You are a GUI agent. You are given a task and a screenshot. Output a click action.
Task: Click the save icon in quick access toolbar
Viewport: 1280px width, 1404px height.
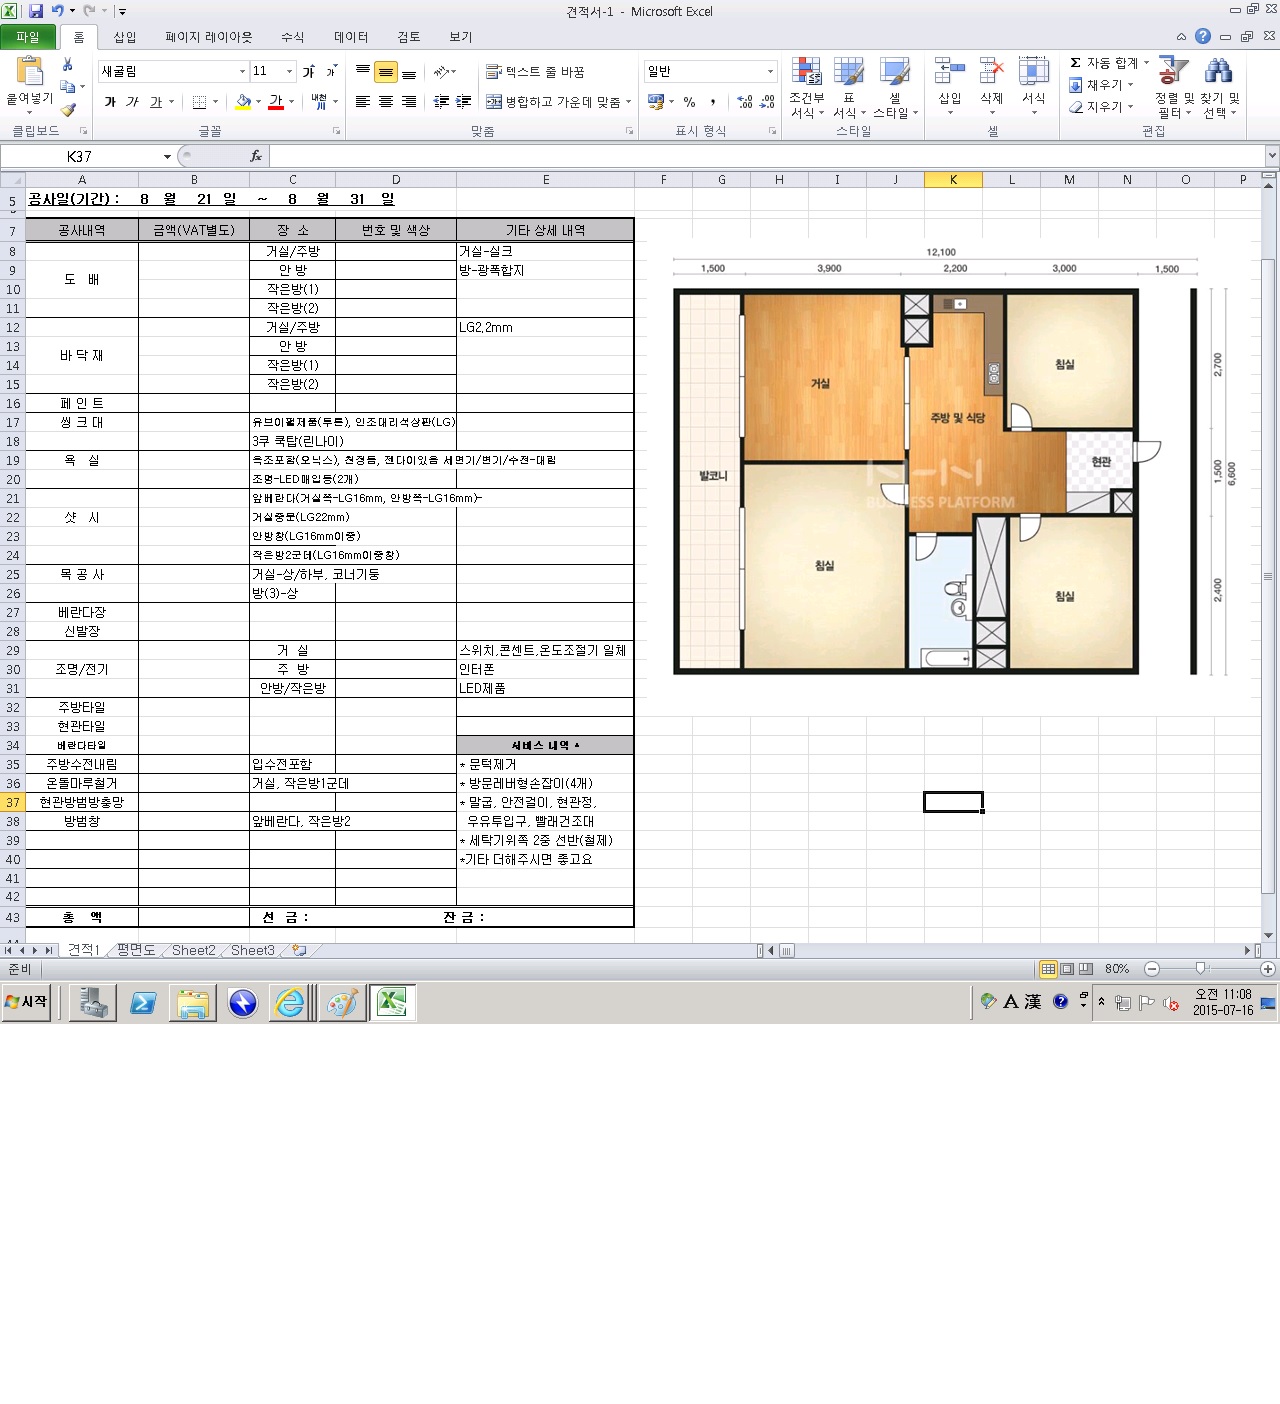(x=36, y=11)
